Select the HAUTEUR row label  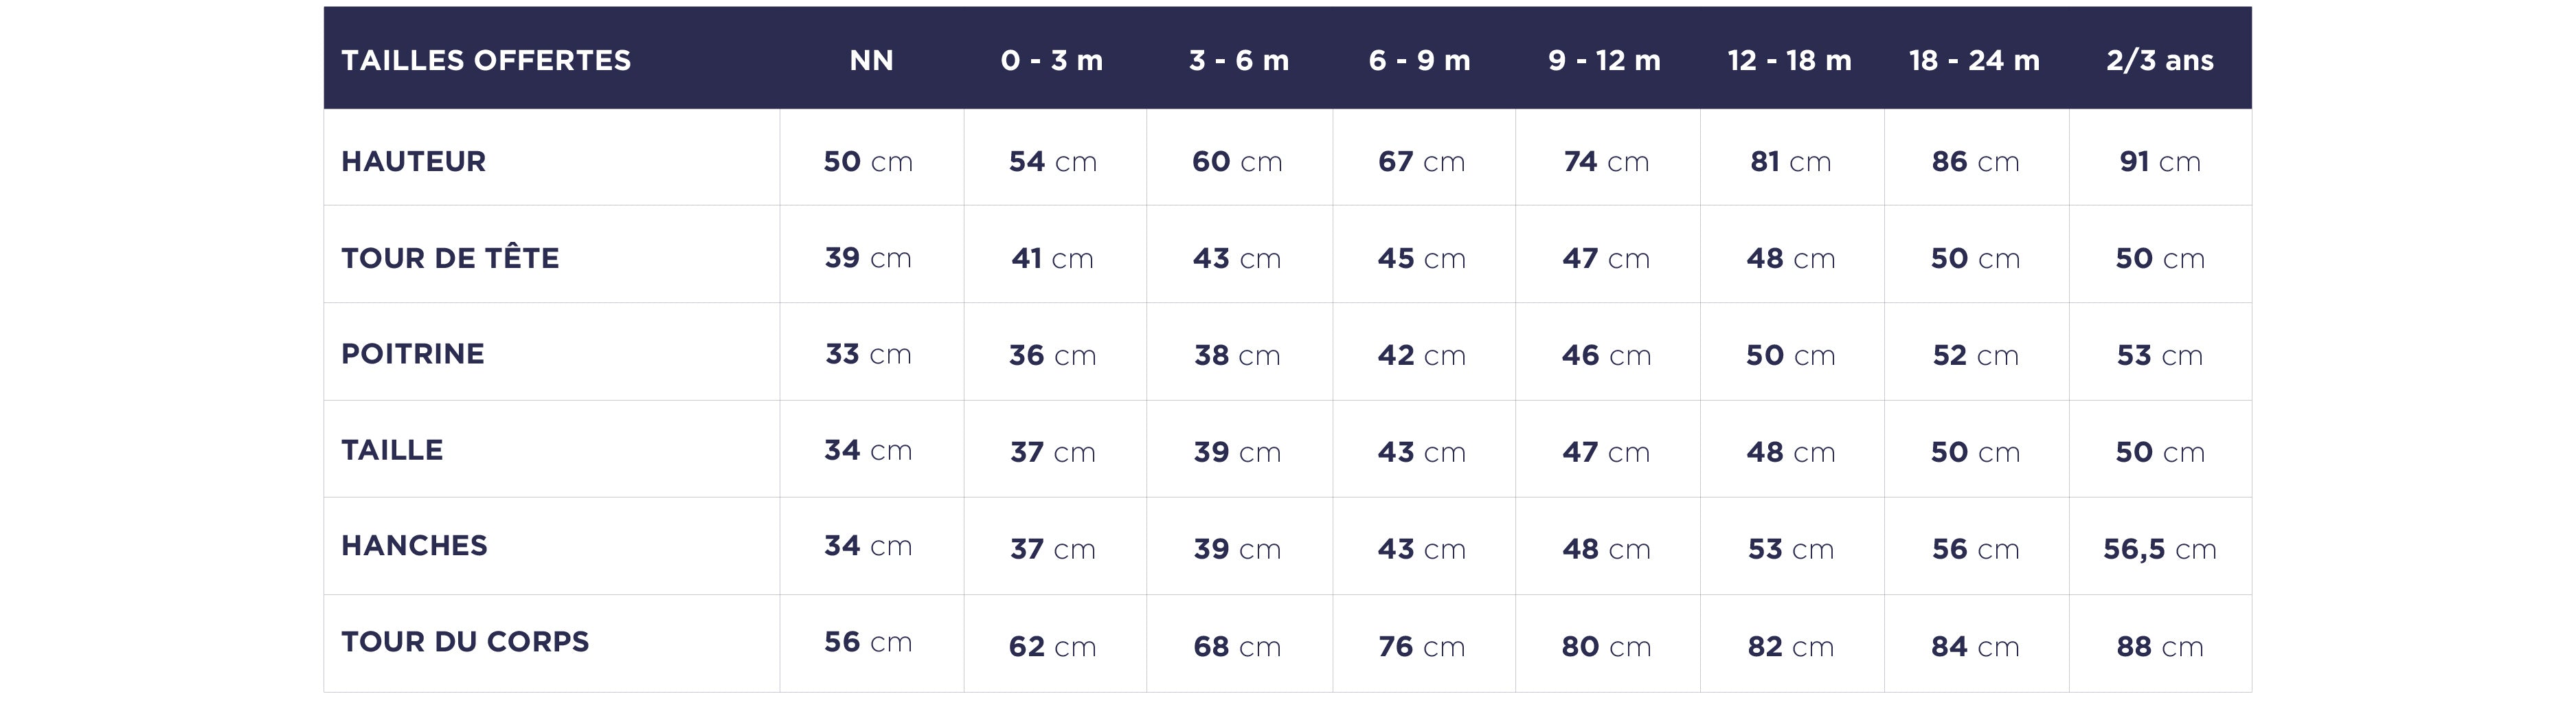click(x=413, y=161)
